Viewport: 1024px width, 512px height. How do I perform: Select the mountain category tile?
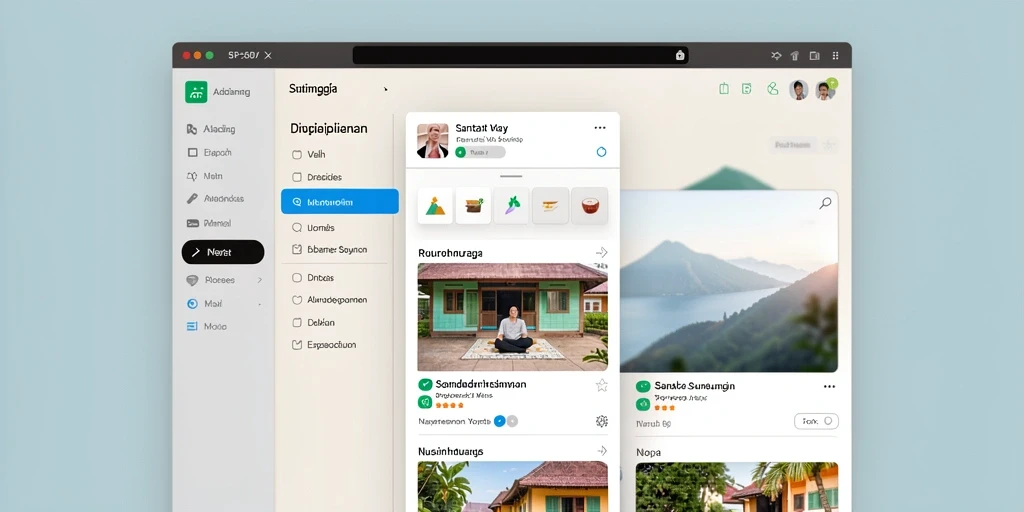435,206
